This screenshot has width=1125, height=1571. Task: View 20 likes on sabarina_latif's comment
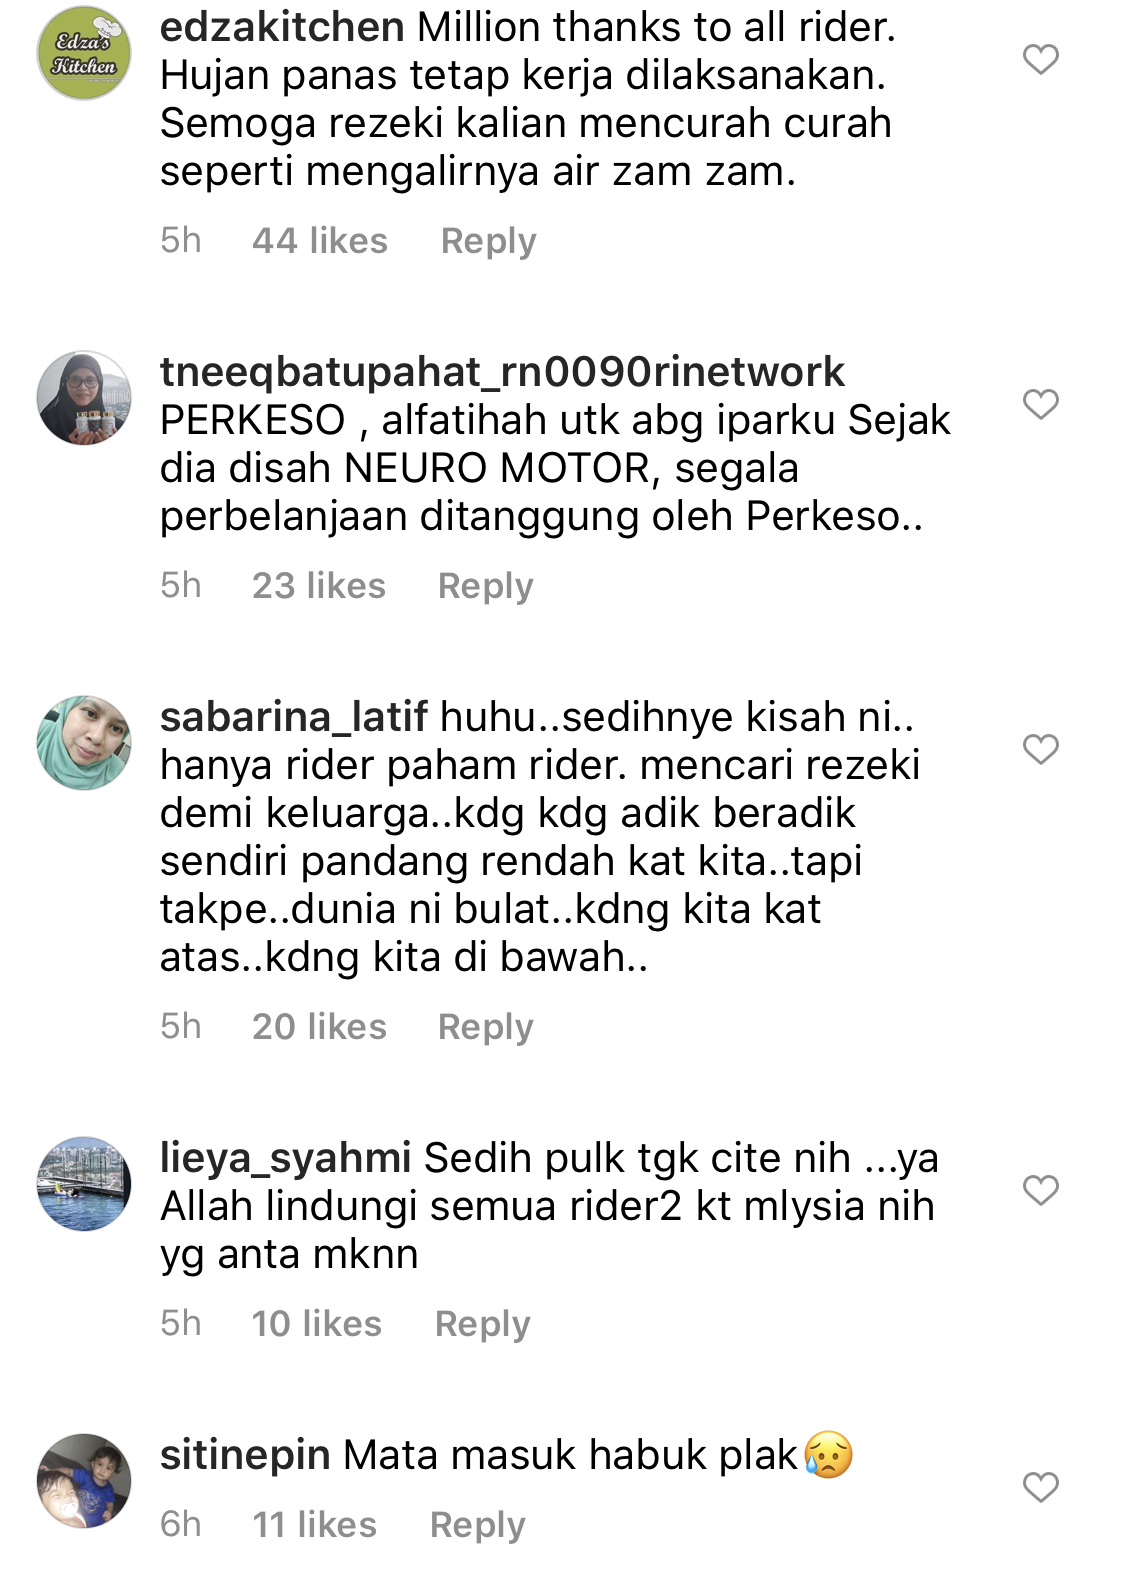click(x=319, y=1027)
